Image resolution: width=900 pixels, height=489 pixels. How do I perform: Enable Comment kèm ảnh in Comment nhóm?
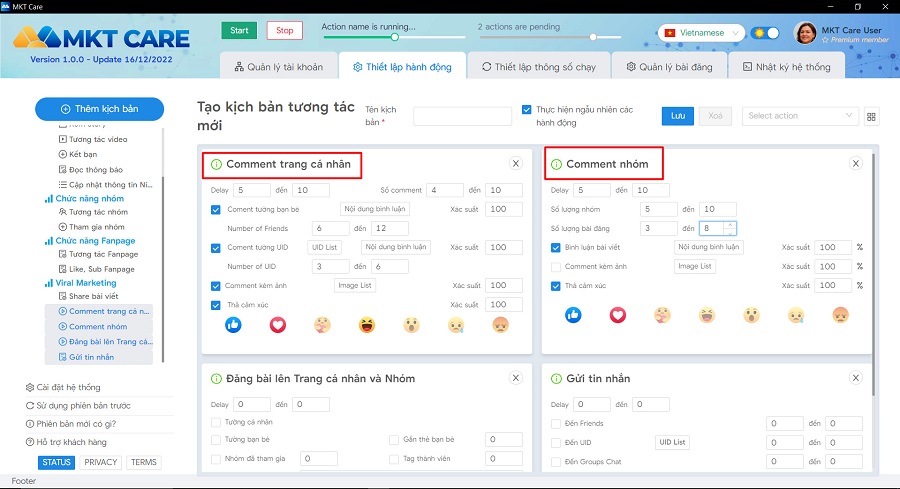tap(556, 267)
